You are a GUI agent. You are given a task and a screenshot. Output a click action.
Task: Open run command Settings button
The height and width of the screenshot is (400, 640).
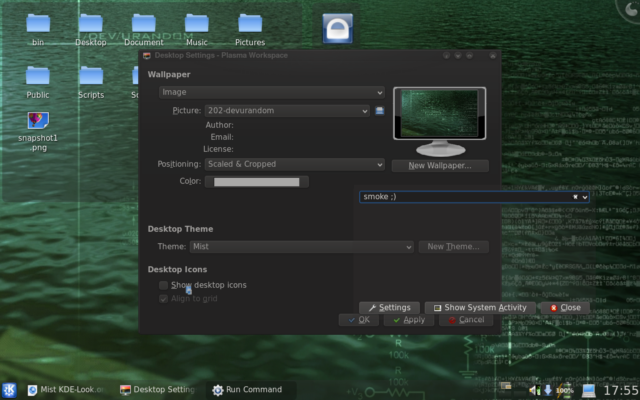click(x=389, y=308)
